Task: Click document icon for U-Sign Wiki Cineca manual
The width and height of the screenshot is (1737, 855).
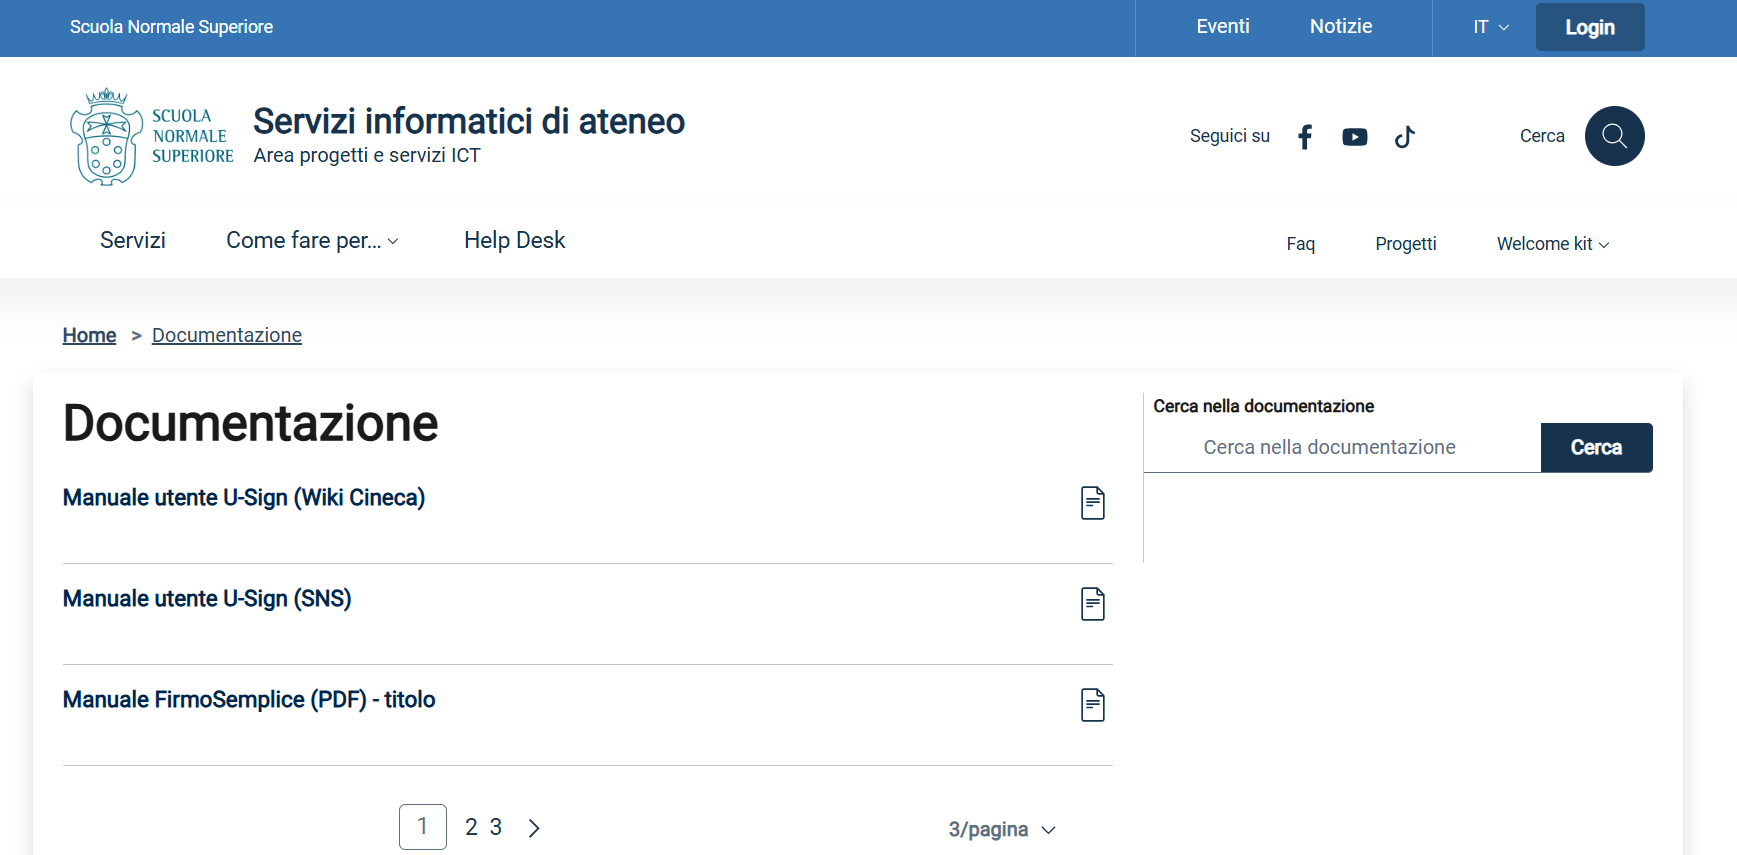Action: click(x=1093, y=503)
